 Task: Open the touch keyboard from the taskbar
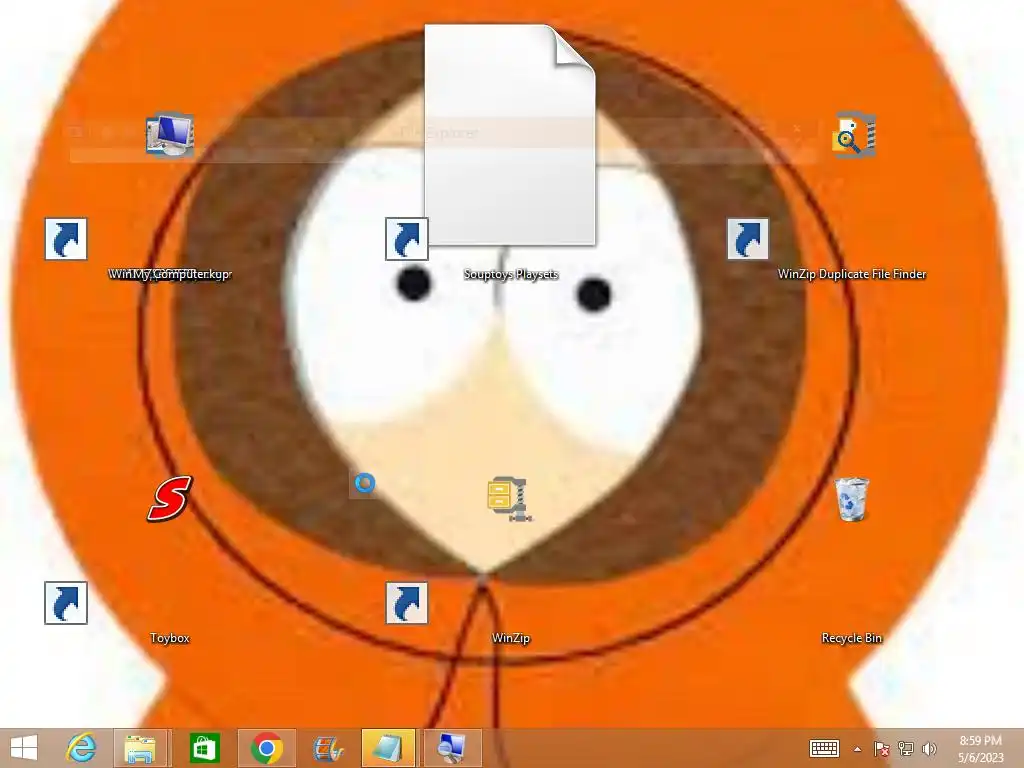[x=824, y=748]
